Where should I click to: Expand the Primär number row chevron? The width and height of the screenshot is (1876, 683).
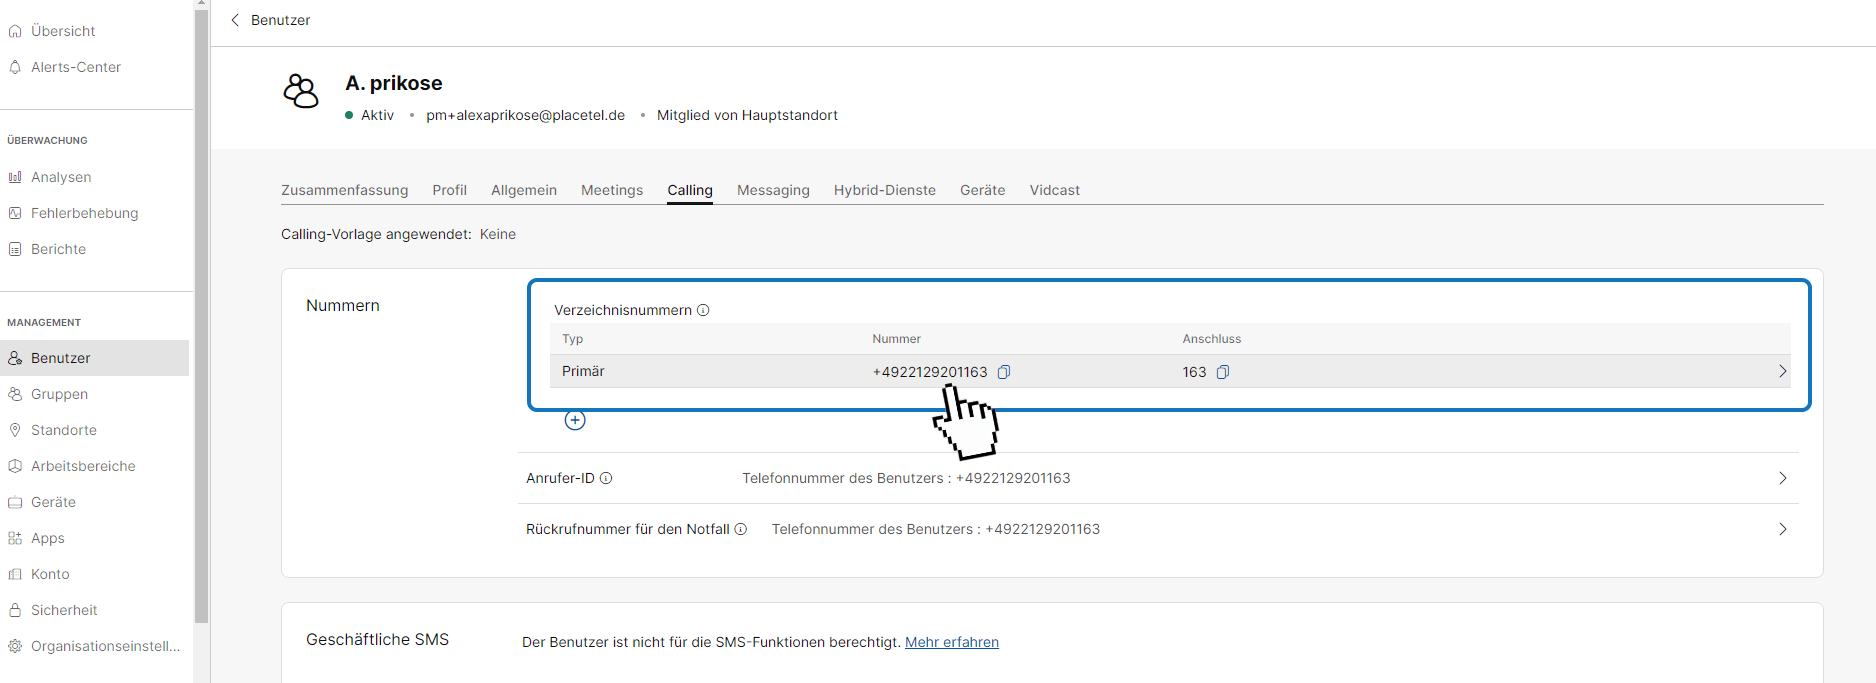coord(1782,371)
